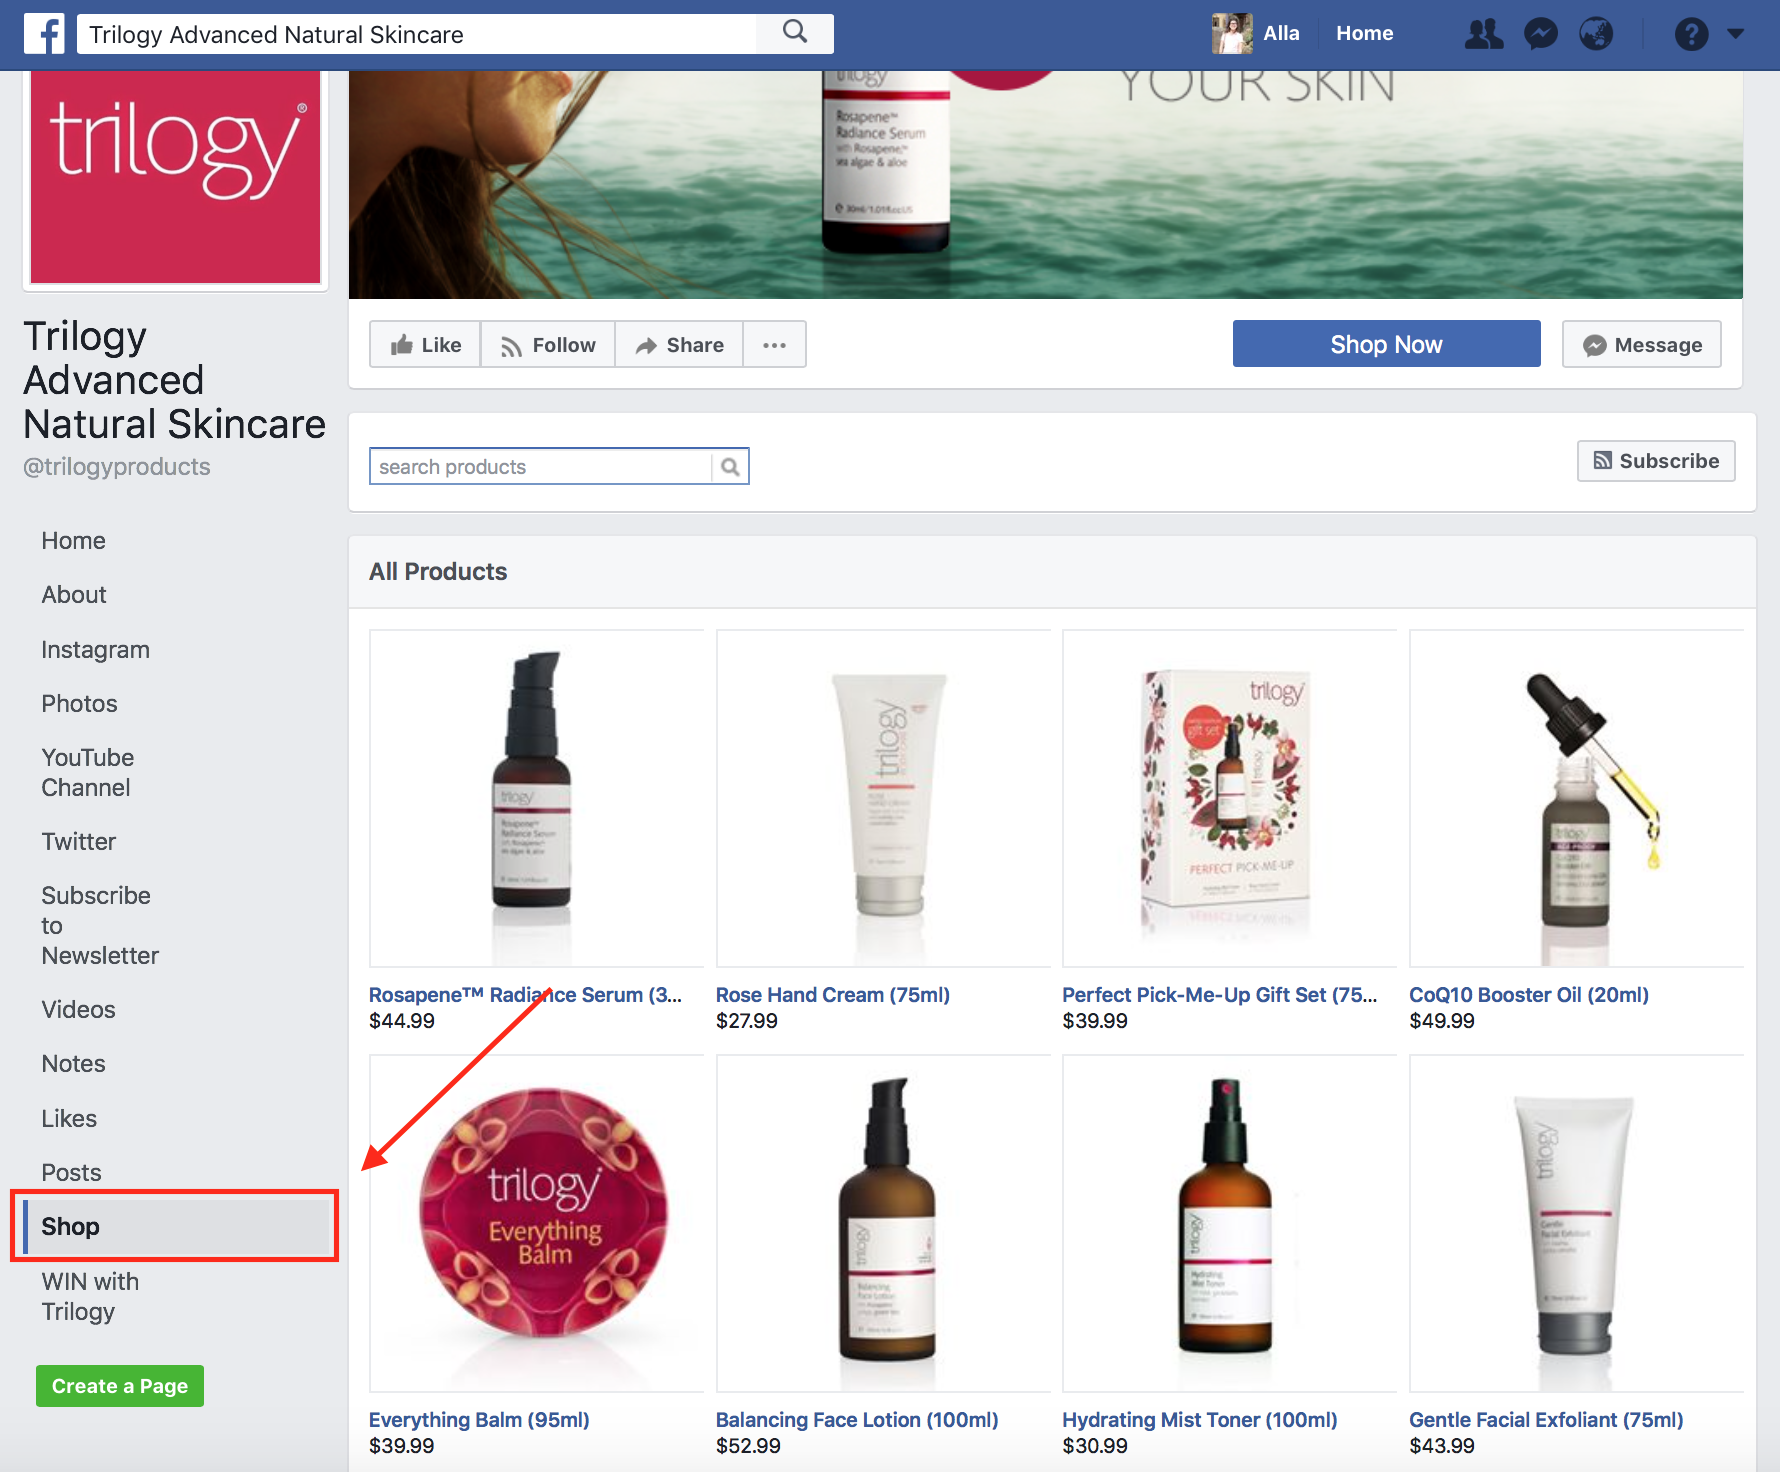Open the more options ellipsis button
1780x1472 pixels.
pyautogui.click(x=774, y=345)
